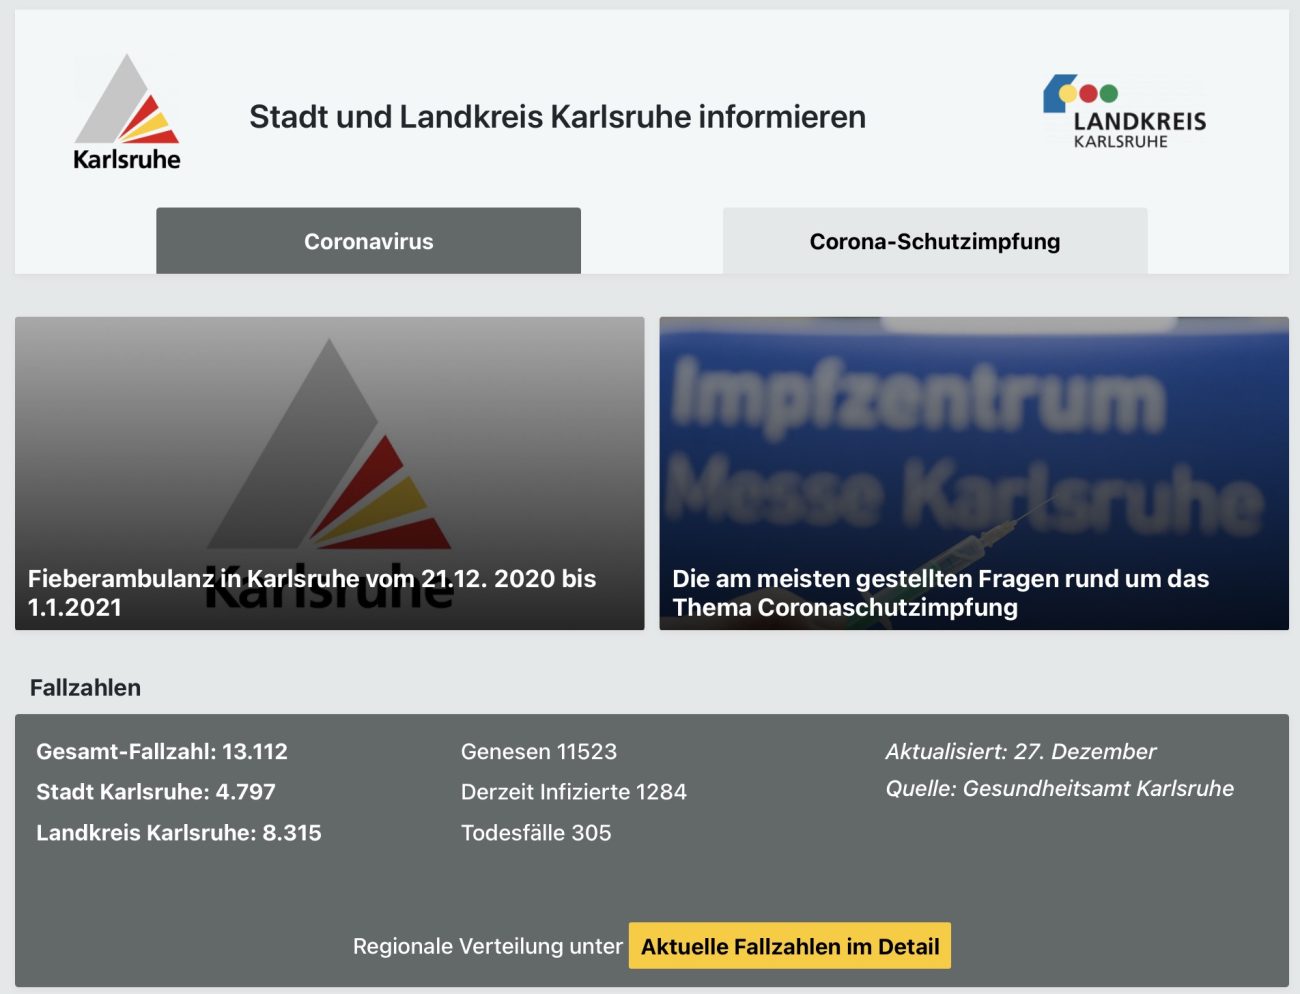Viewport: 1300px width, 994px height.
Task: Click the Derzeit Infizierte 1284 statistic
Action: click(x=574, y=792)
